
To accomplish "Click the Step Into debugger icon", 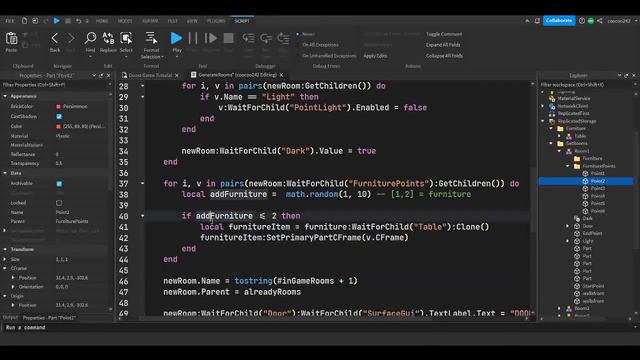I will [248, 38].
